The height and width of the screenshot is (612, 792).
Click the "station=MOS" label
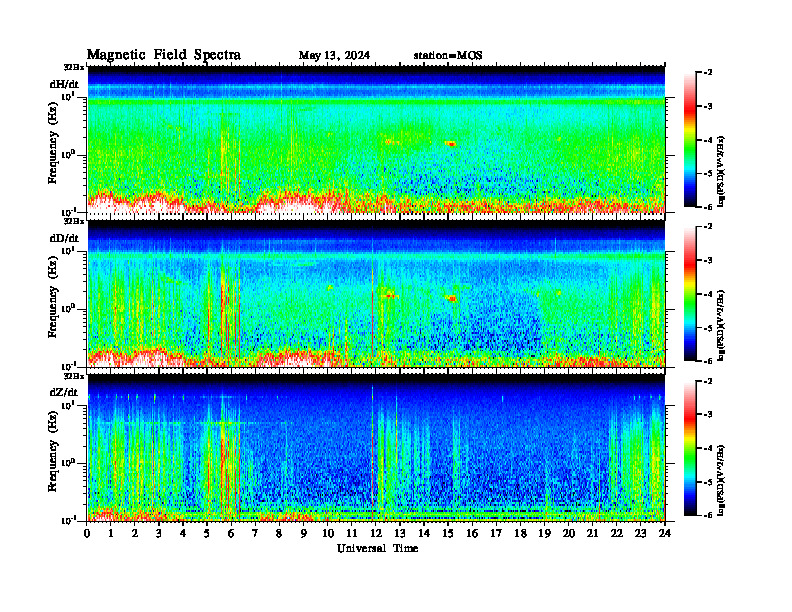point(448,55)
